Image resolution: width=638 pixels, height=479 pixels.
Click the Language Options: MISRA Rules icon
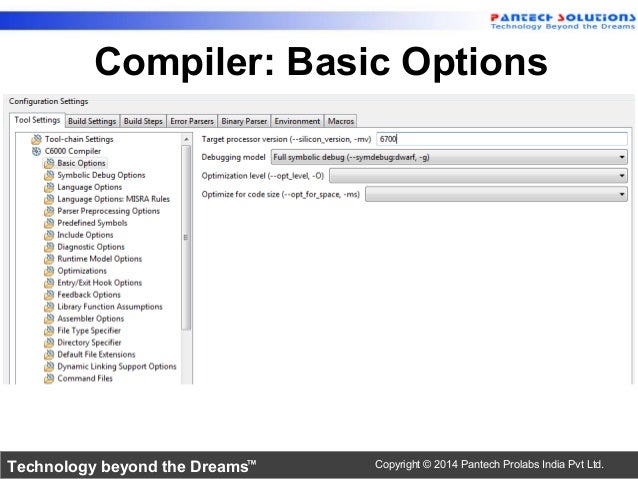point(49,199)
